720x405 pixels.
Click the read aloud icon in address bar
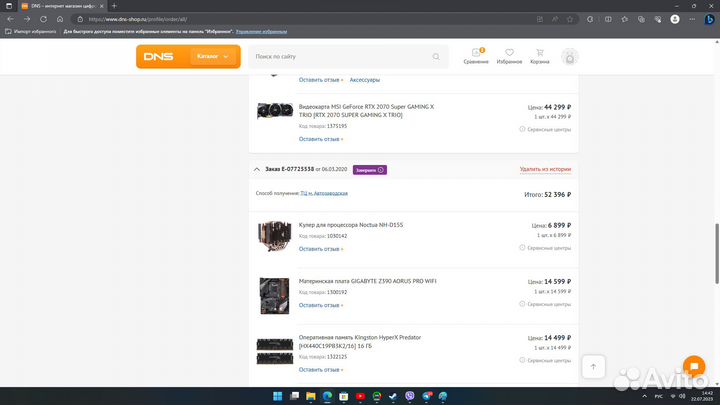[x=555, y=19]
